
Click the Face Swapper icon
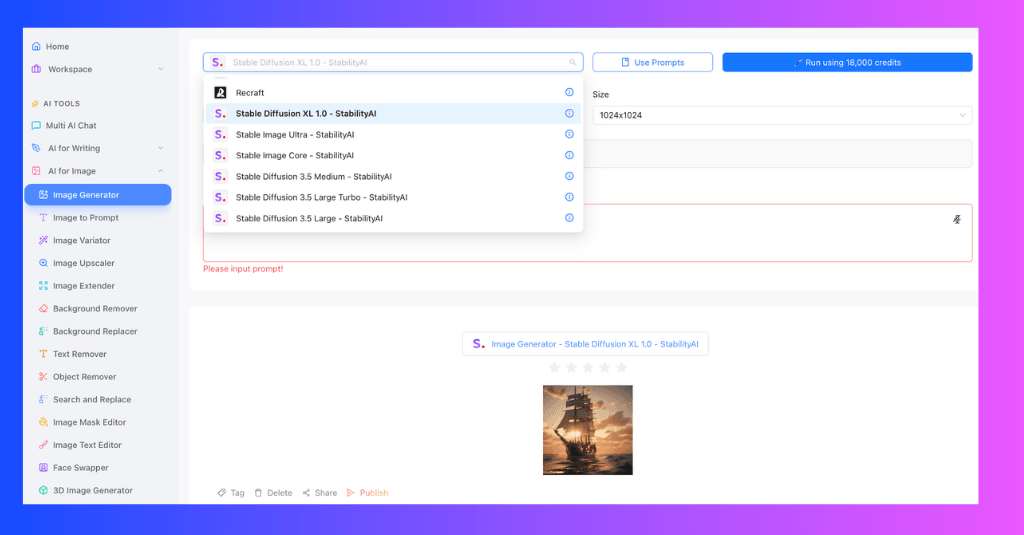(x=43, y=468)
